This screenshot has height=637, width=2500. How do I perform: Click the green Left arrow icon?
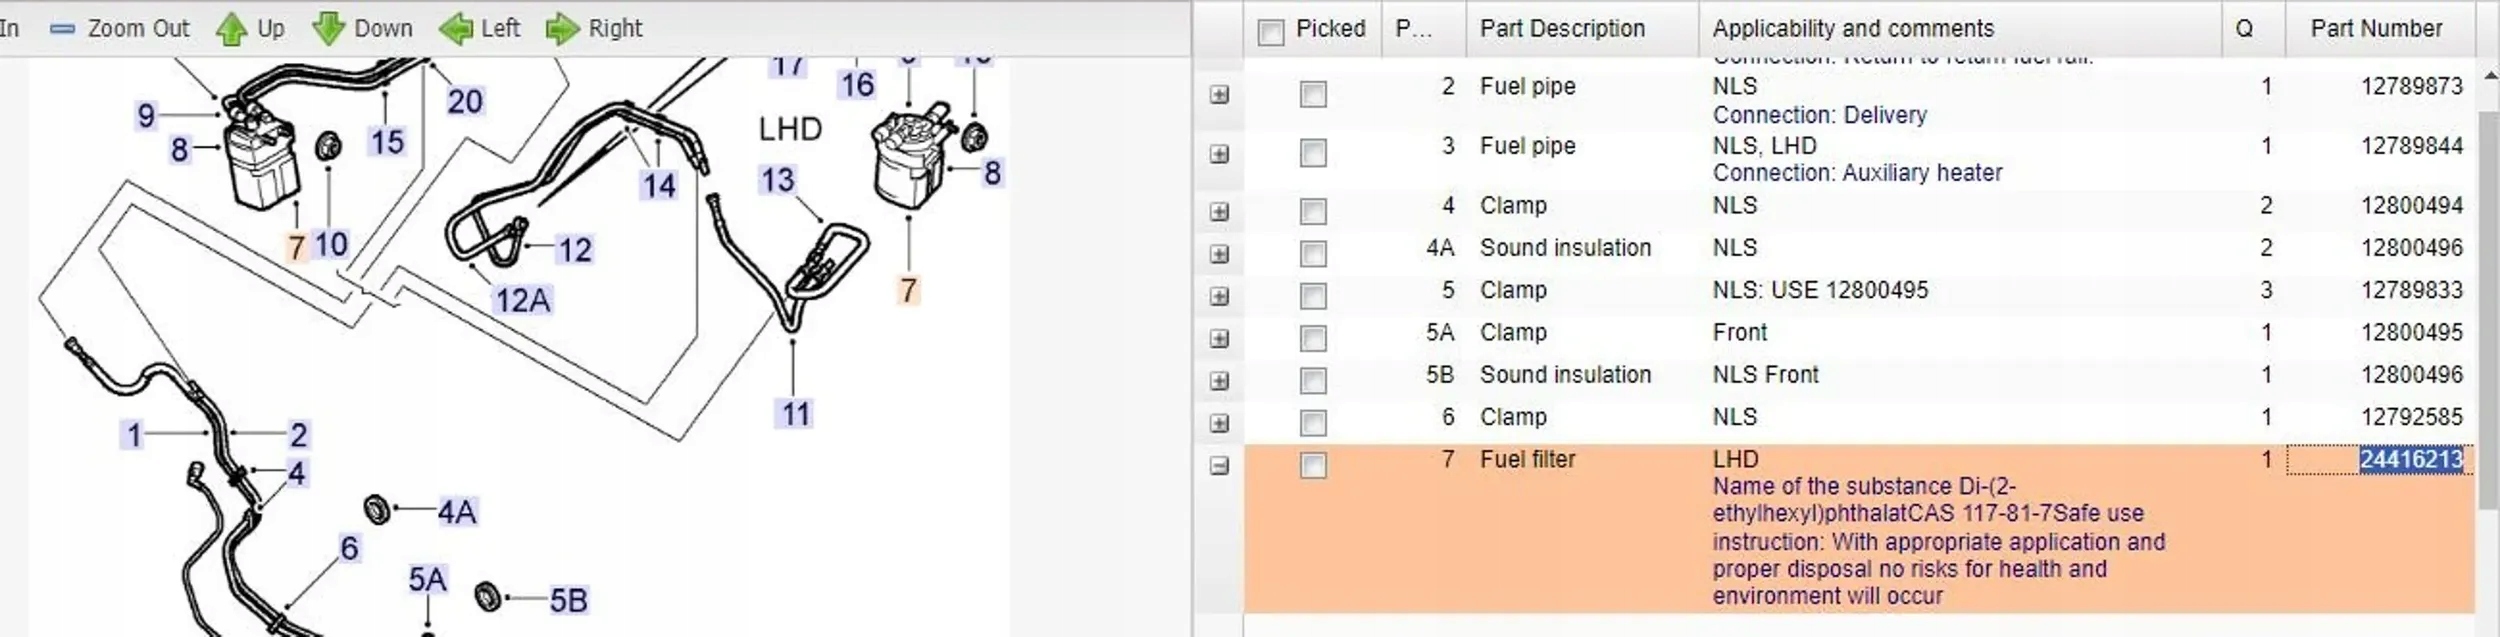[456, 29]
